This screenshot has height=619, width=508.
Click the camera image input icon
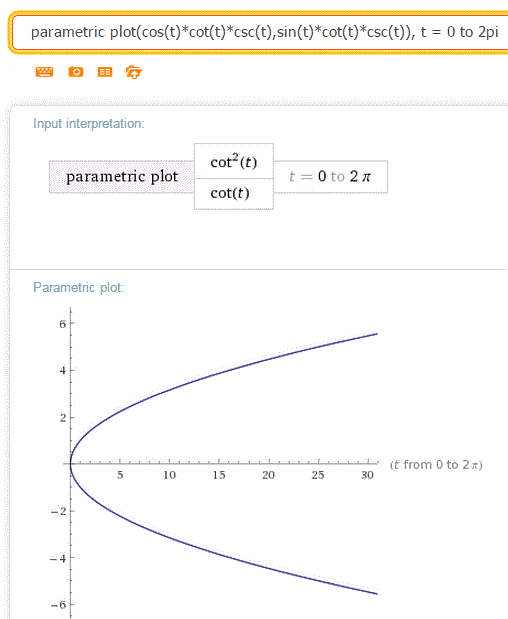point(76,72)
